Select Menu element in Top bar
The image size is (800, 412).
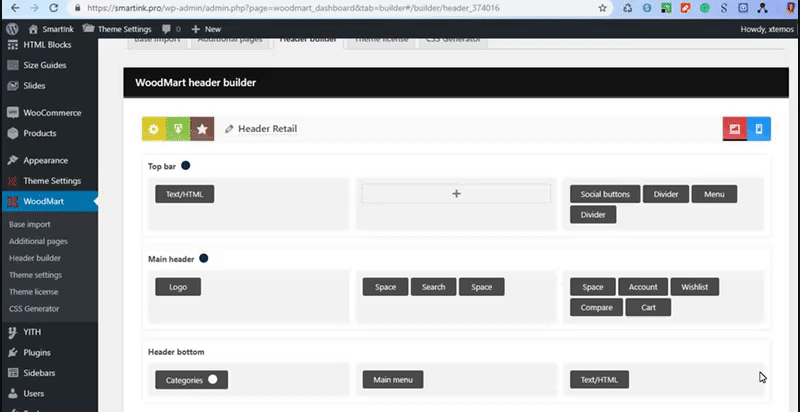[714, 194]
